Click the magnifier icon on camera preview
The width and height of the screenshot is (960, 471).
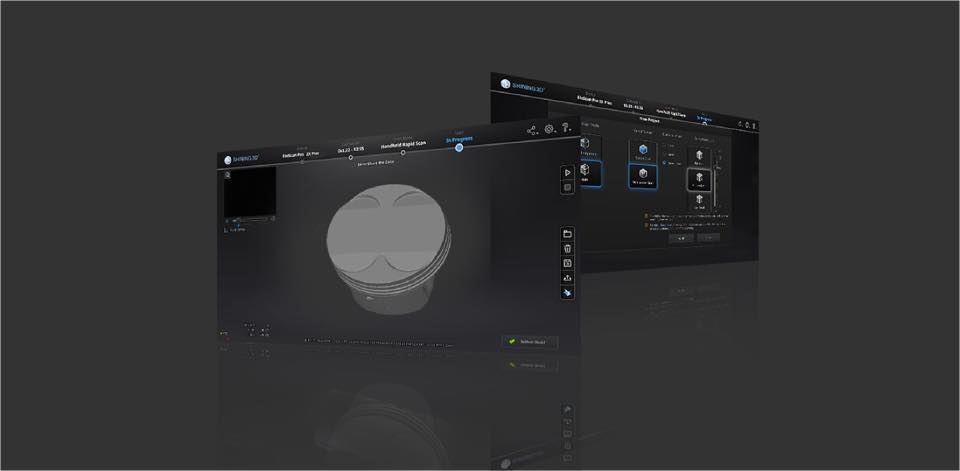227,175
